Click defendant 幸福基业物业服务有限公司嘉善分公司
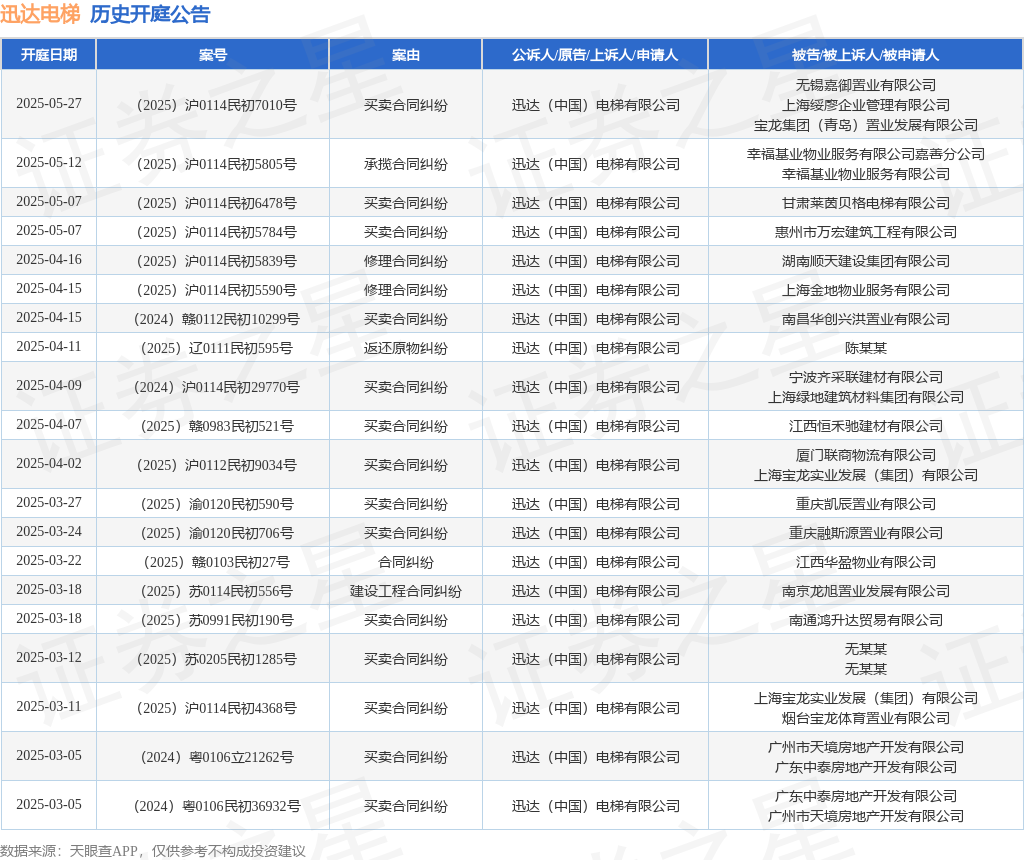This screenshot has height=860, width=1024. click(865, 154)
